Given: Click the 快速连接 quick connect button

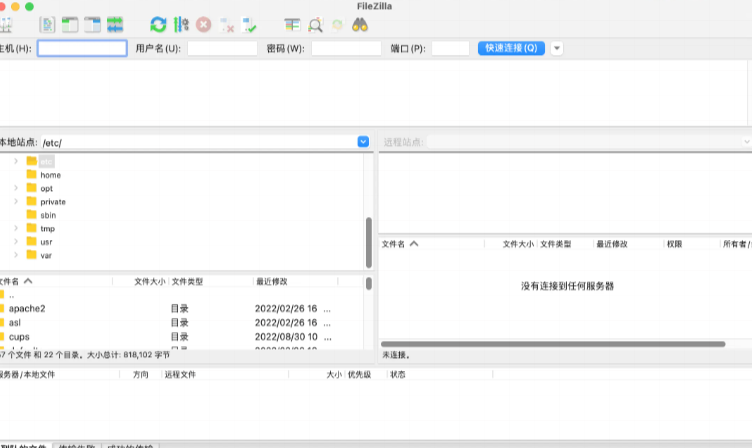Looking at the screenshot, I should 511,48.
